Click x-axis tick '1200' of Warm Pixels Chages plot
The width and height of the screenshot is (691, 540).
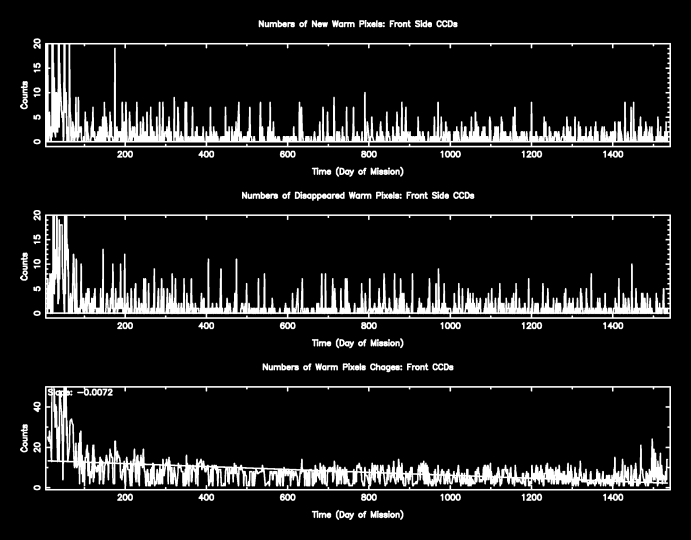(531, 497)
